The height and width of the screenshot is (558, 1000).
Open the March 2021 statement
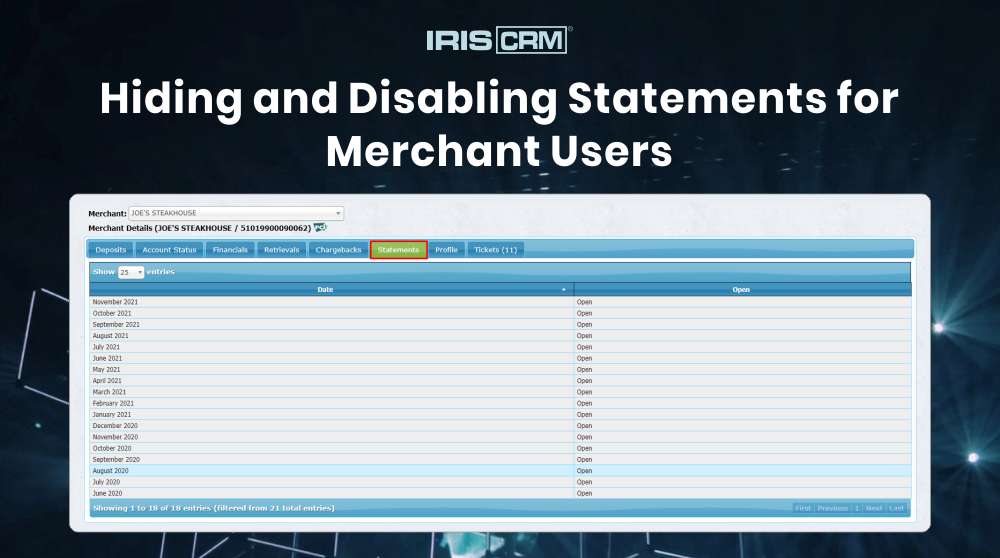pyautogui.click(x=584, y=392)
